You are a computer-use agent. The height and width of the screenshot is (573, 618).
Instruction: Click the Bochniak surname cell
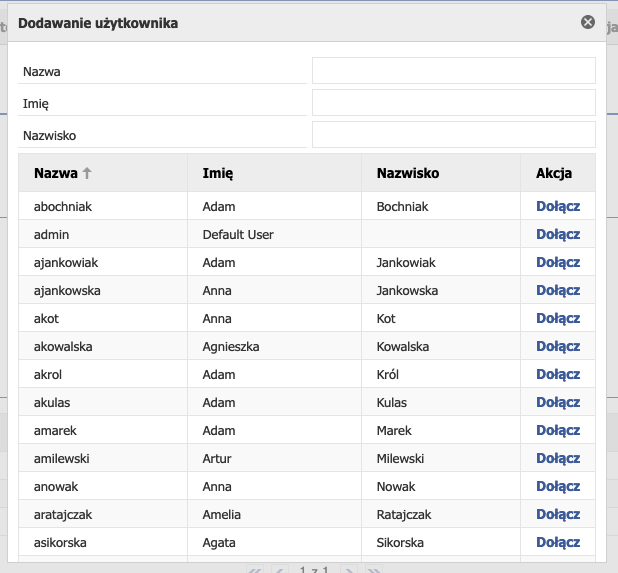tap(441, 206)
